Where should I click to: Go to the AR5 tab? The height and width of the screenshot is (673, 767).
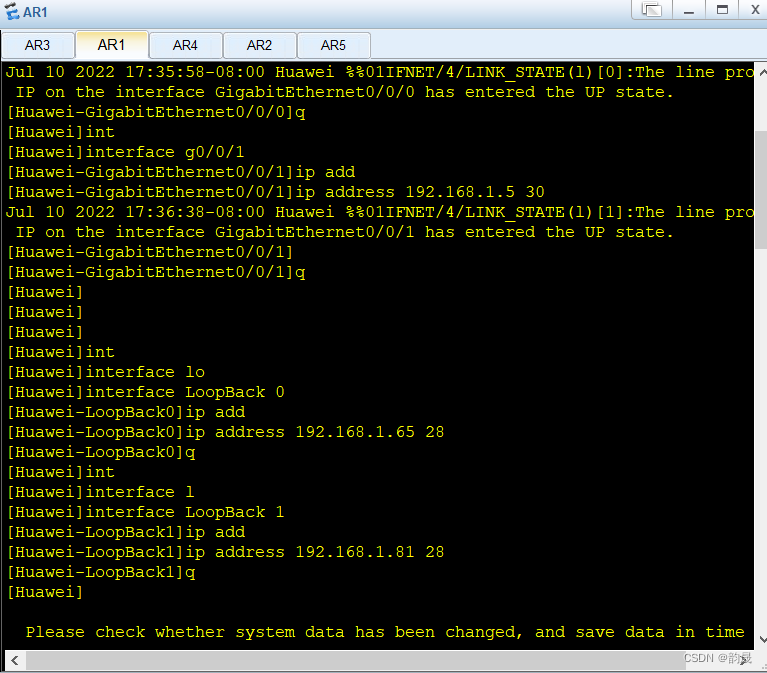(333, 45)
